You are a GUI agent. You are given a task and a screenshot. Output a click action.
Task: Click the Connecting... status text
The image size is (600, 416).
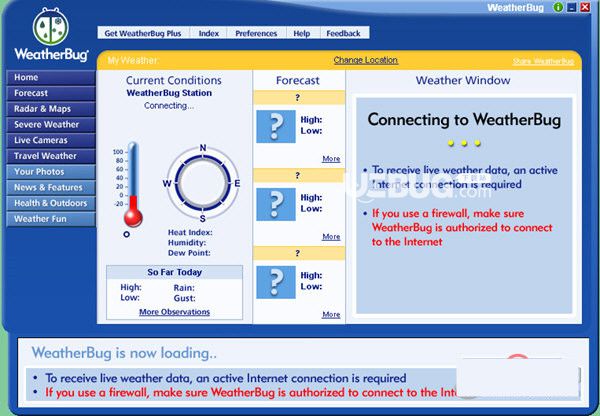[169, 106]
